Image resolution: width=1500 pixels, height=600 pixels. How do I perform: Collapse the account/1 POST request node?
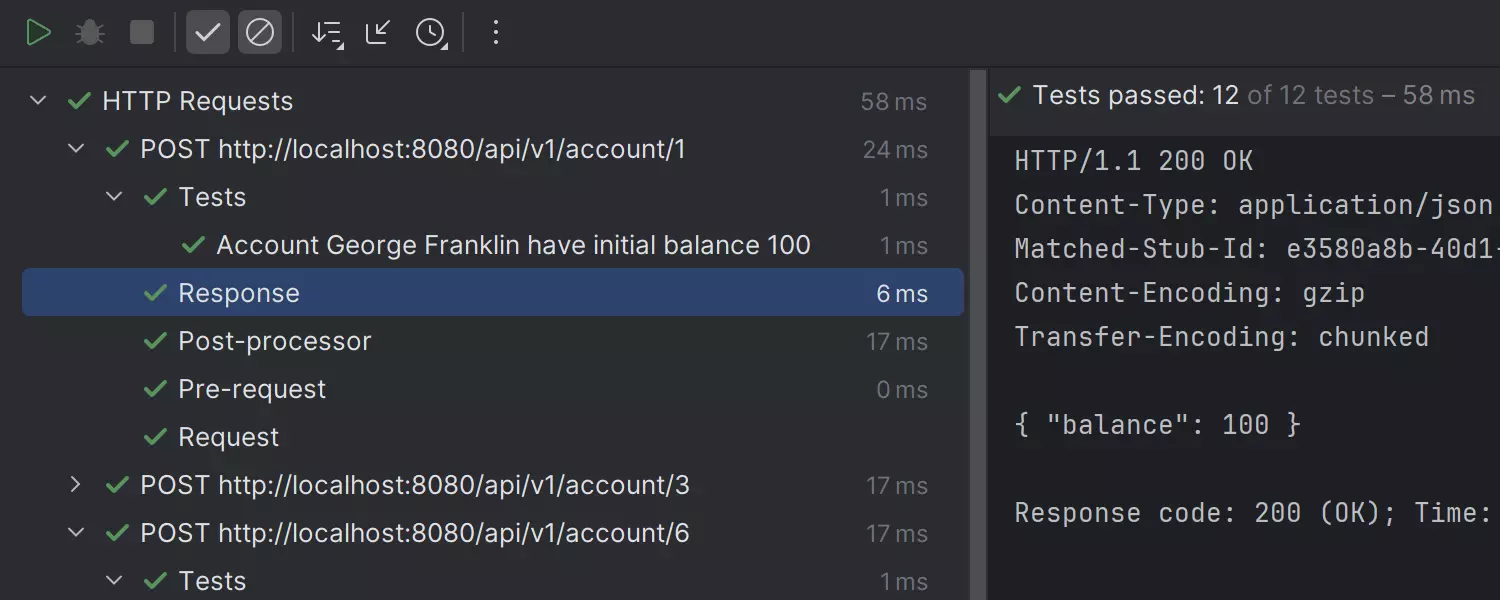(76, 149)
